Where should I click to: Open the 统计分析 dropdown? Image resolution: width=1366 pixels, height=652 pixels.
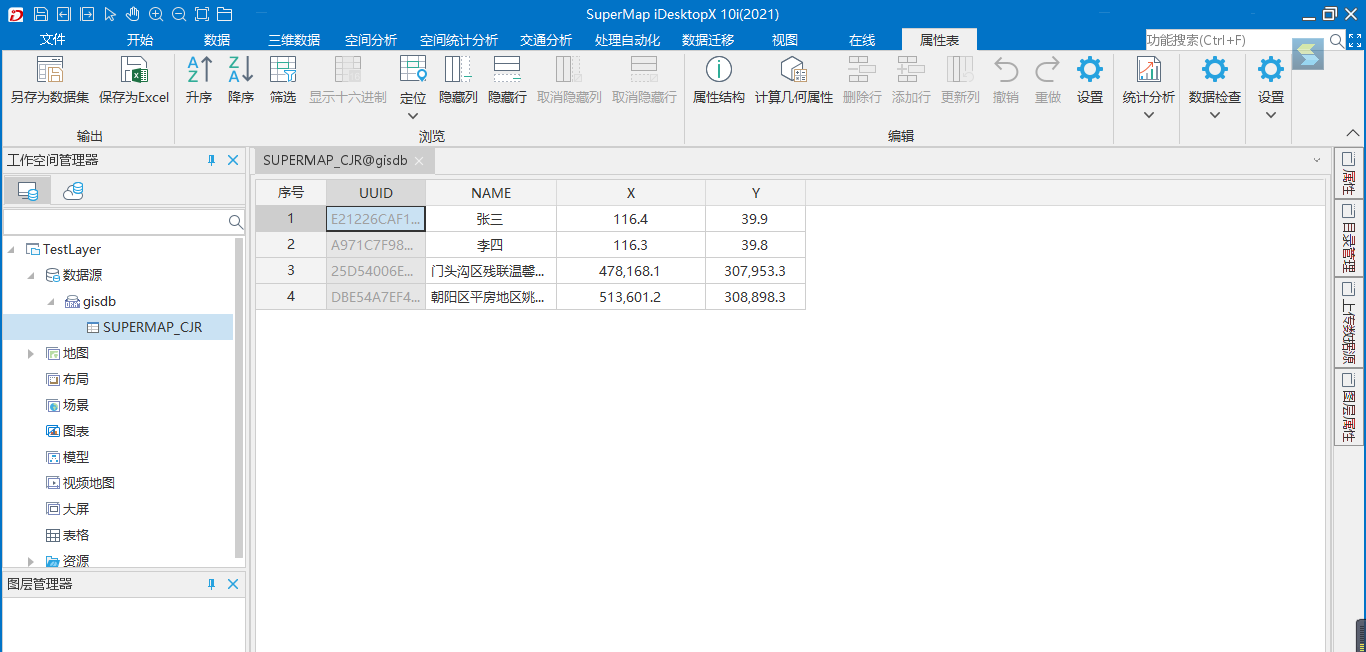tap(1149, 115)
